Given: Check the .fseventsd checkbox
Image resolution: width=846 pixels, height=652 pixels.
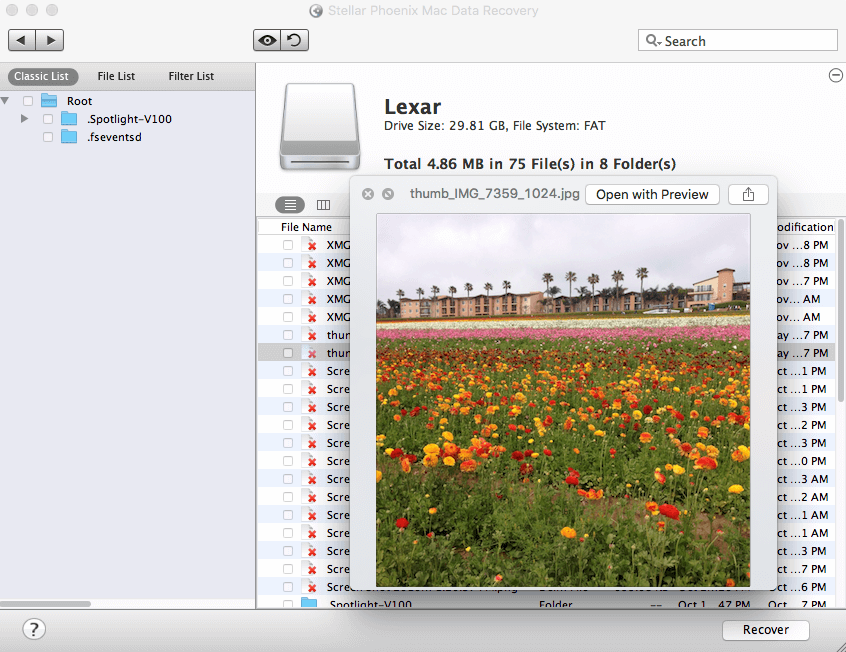Looking at the screenshot, I should (48, 137).
